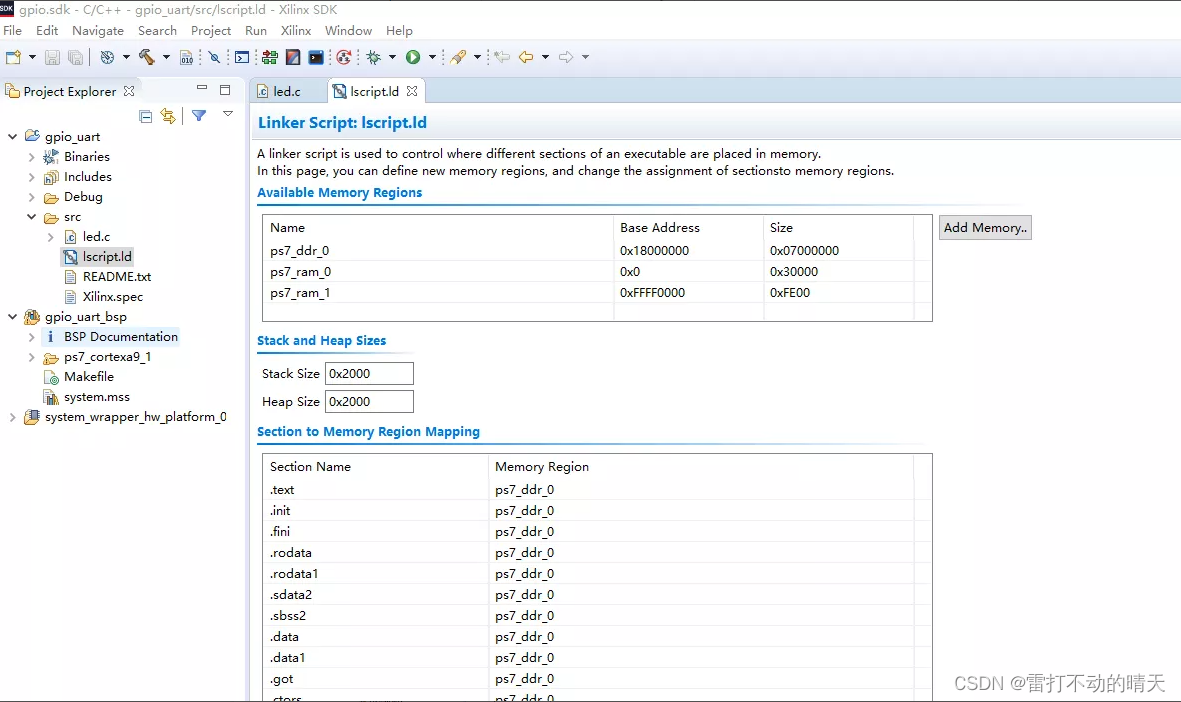Click Collapse All in Project Explorer

pos(146,116)
